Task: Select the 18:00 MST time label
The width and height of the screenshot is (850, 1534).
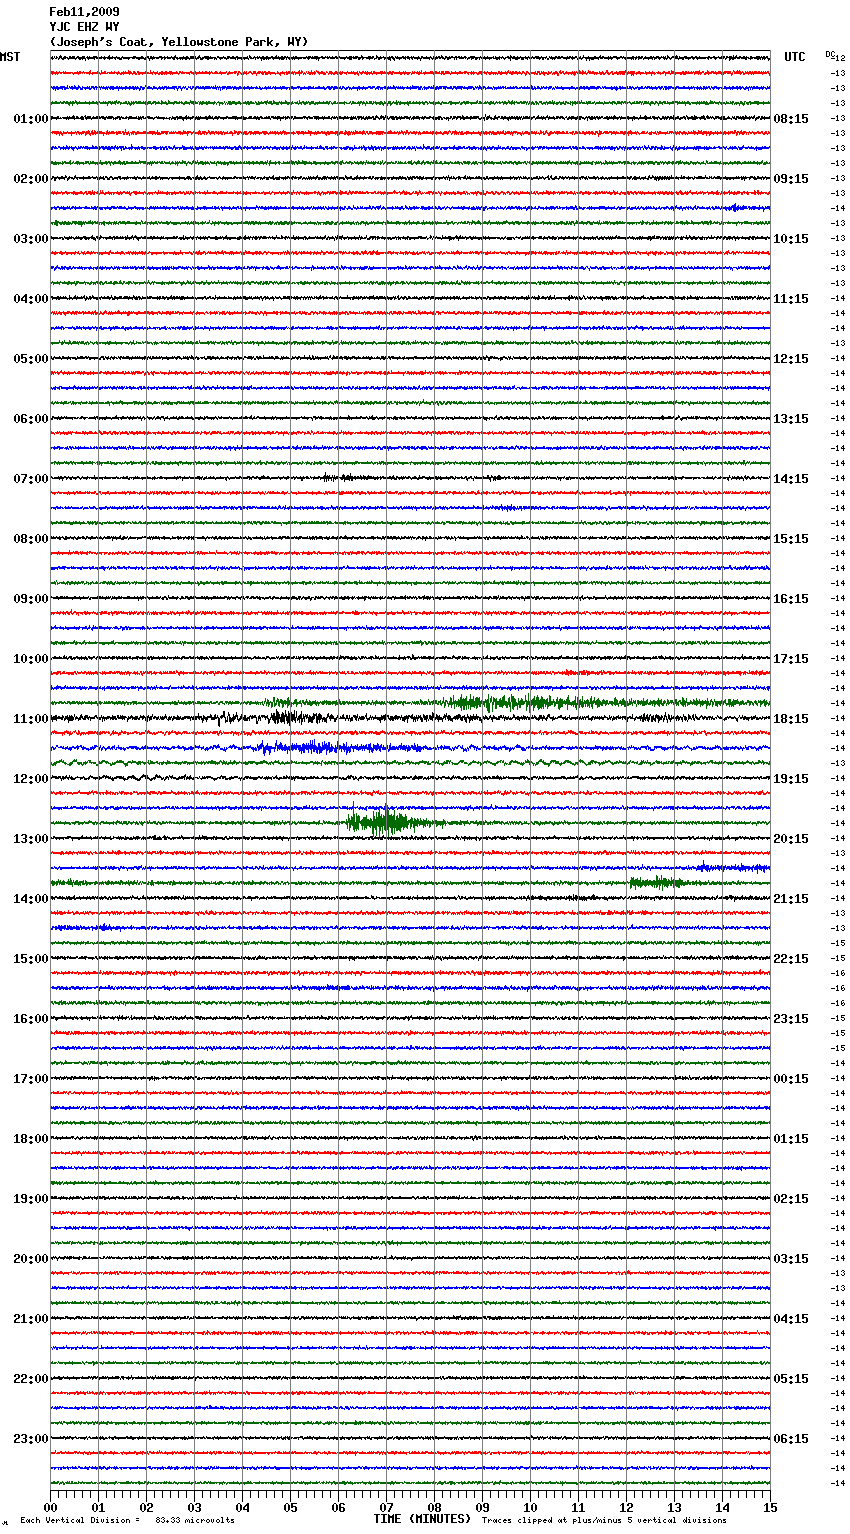Action: point(31,1139)
